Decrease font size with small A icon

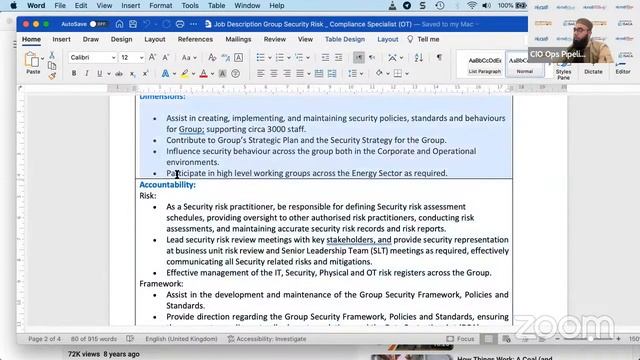pyautogui.click(x=166, y=58)
